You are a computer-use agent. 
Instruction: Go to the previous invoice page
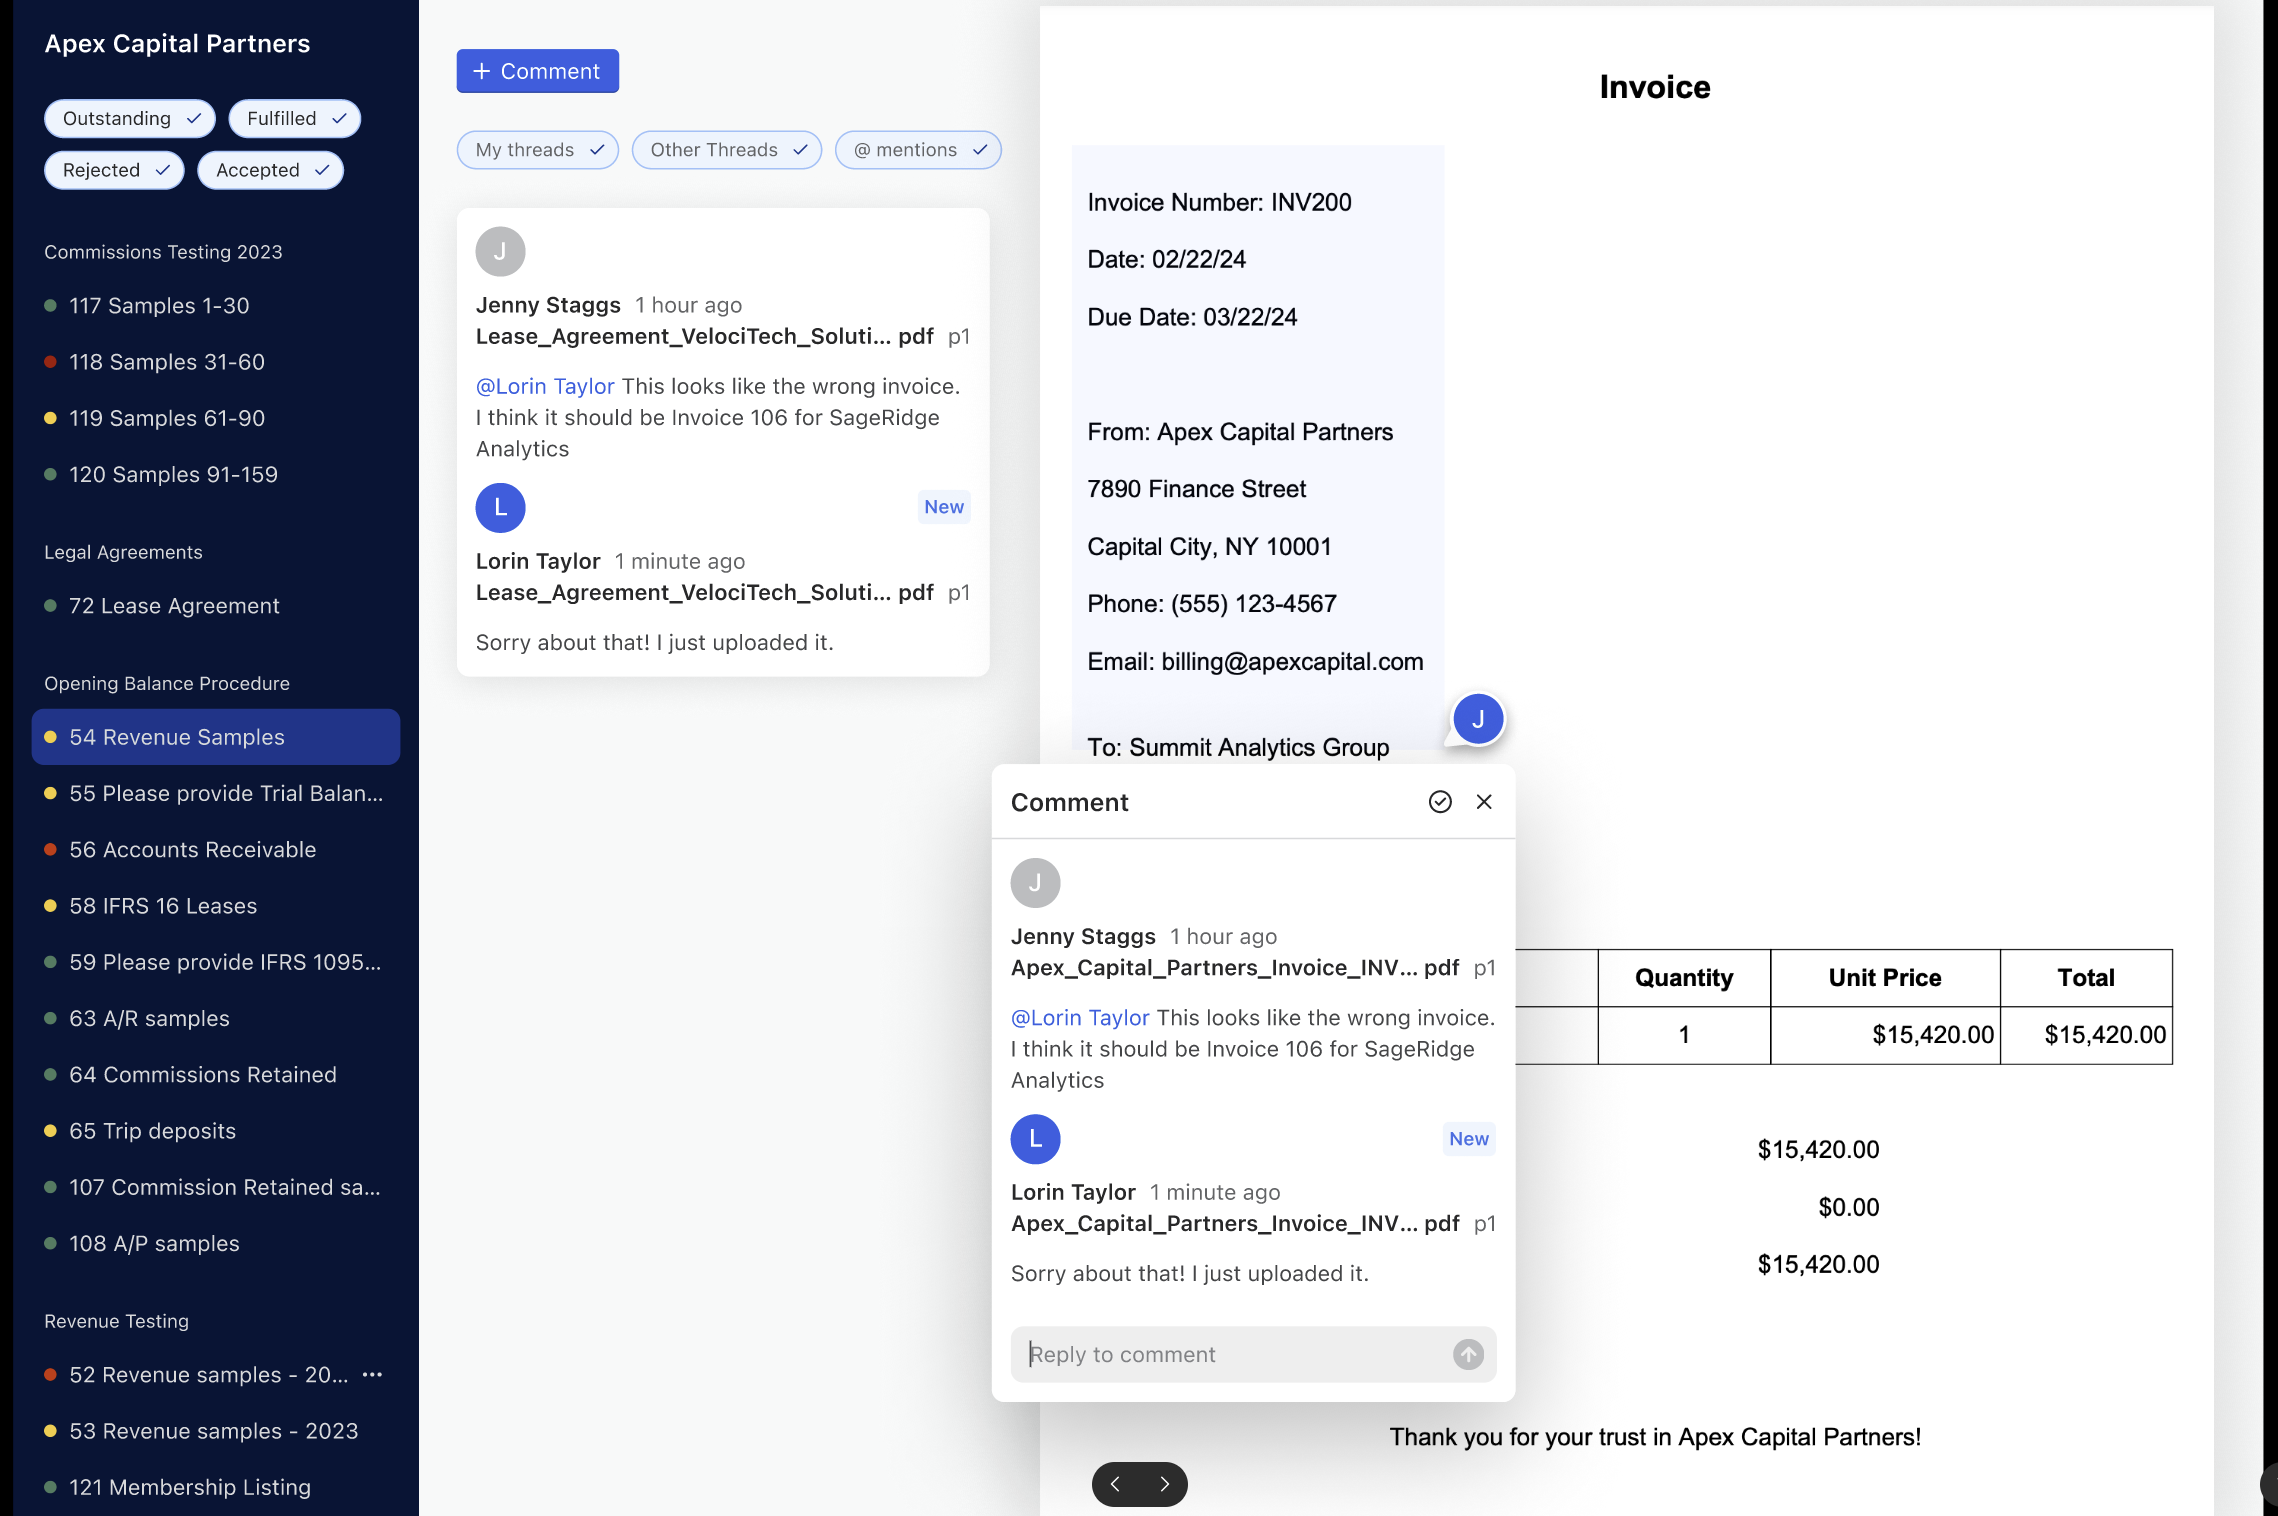pos(1115,1484)
